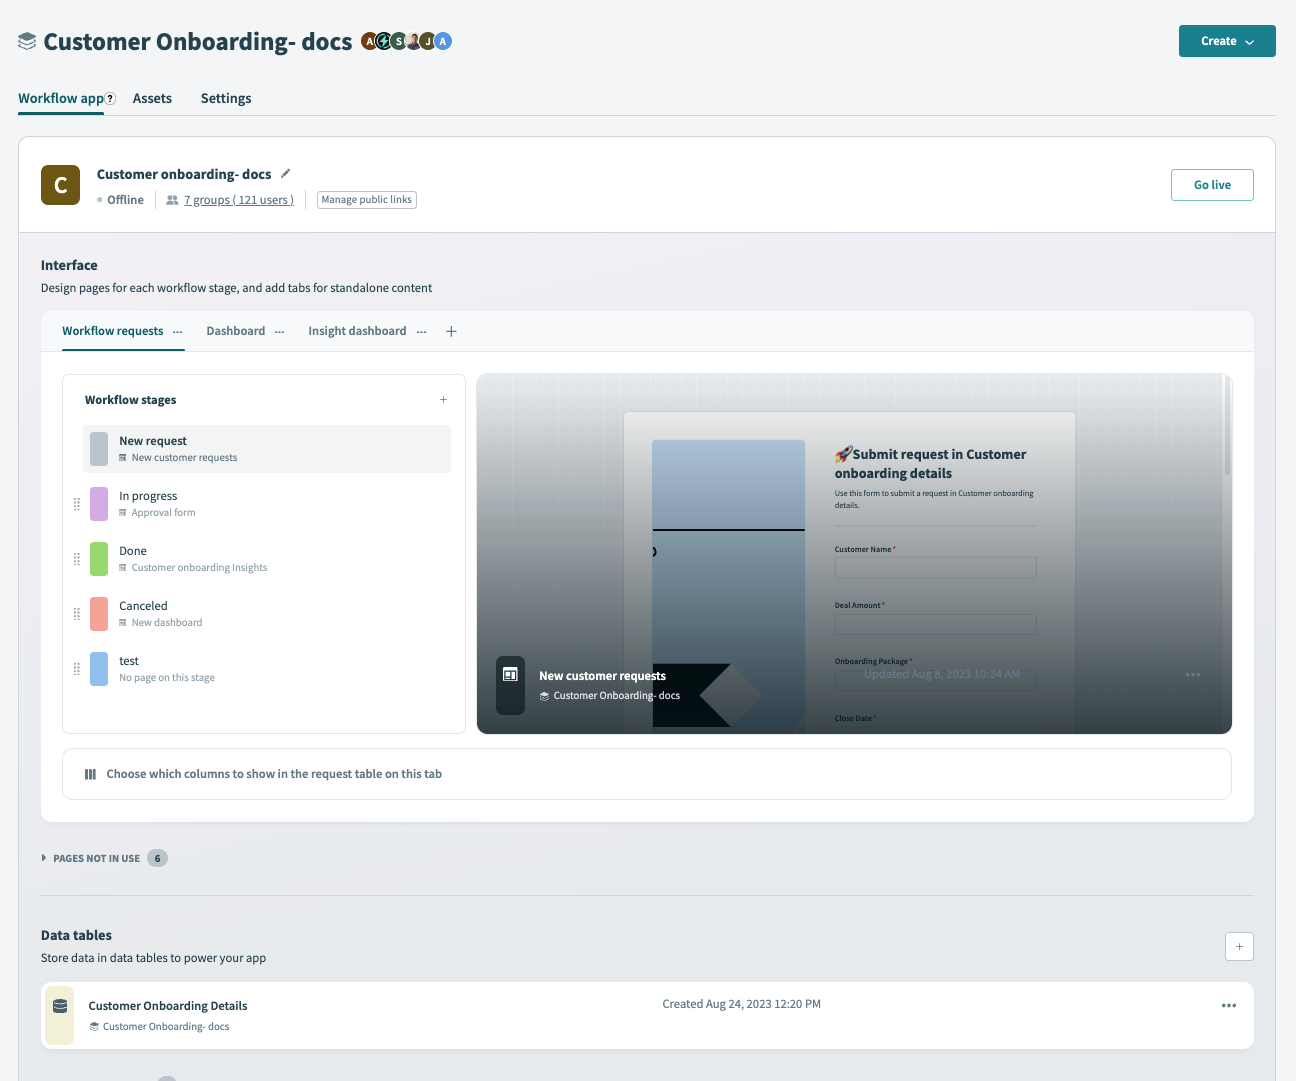1296x1081 pixels.
Task: Click Customer onboarding Insights page label
Action: (199, 568)
